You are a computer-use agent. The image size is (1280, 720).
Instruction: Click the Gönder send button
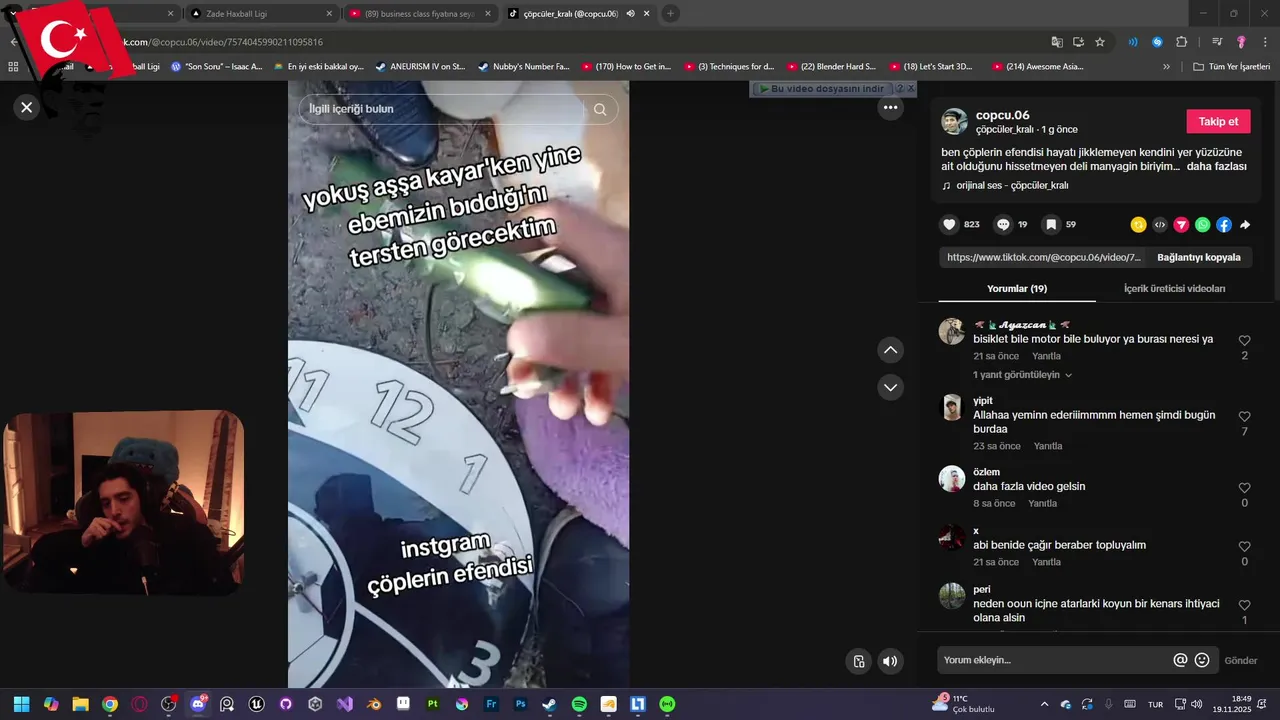pyautogui.click(x=1241, y=660)
